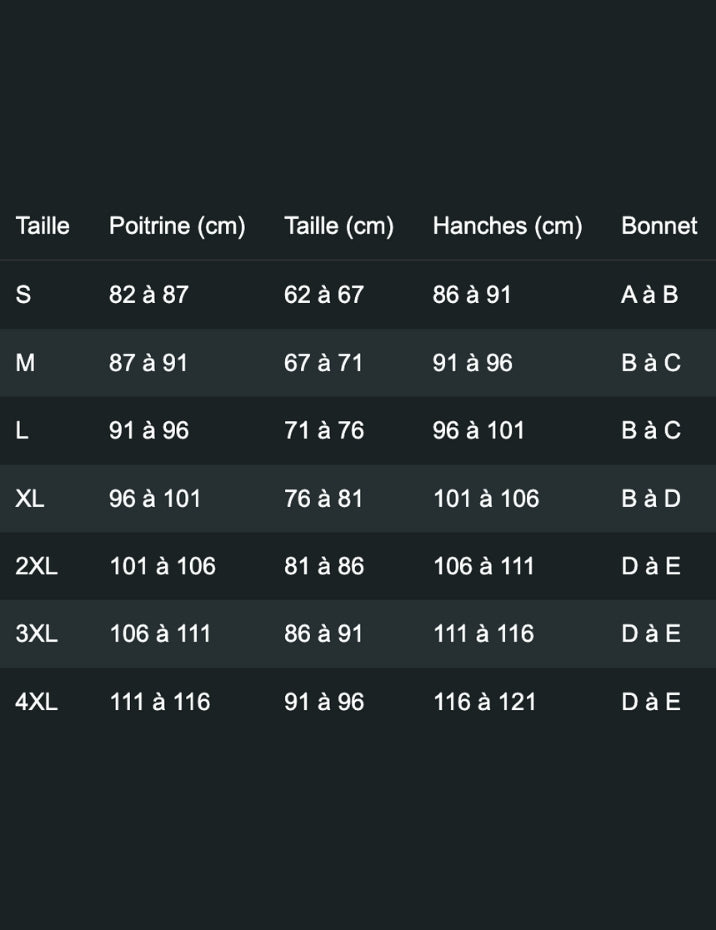Click the chest value 82 à 87
This screenshot has width=716, height=930.
click(x=149, y=295)
